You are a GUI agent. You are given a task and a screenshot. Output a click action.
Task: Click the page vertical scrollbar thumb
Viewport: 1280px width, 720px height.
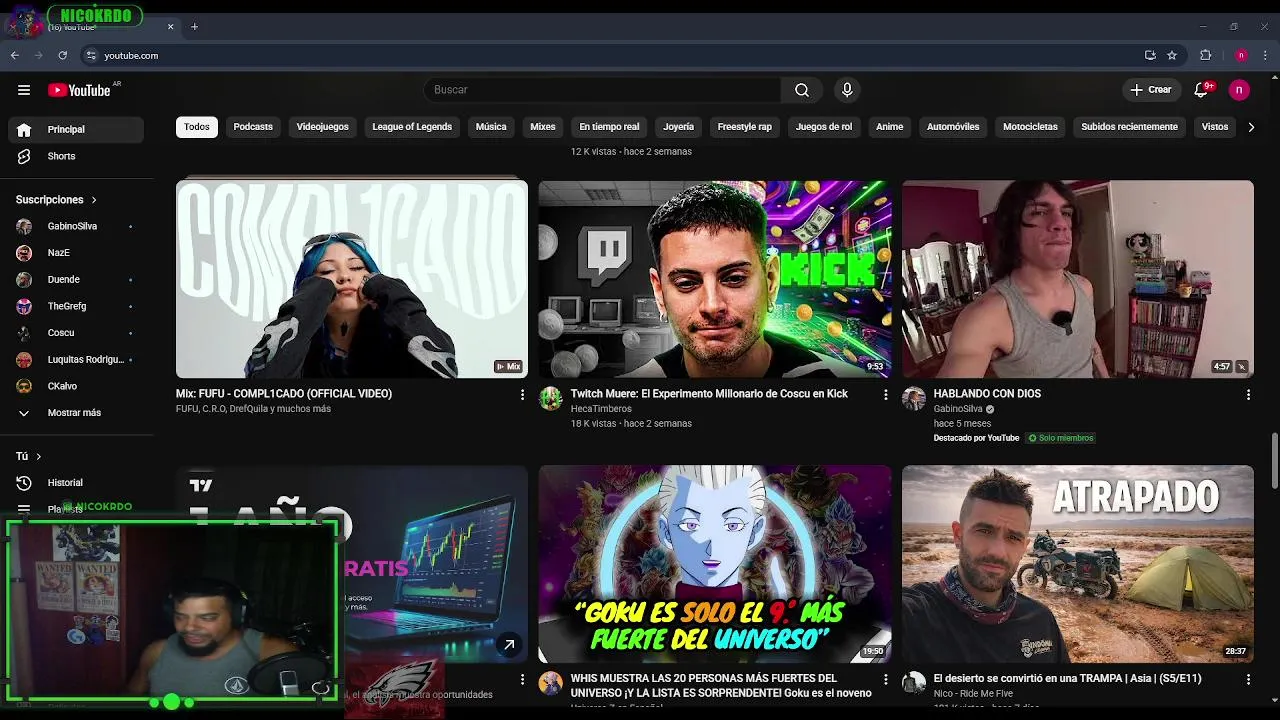pos(1274,462)
